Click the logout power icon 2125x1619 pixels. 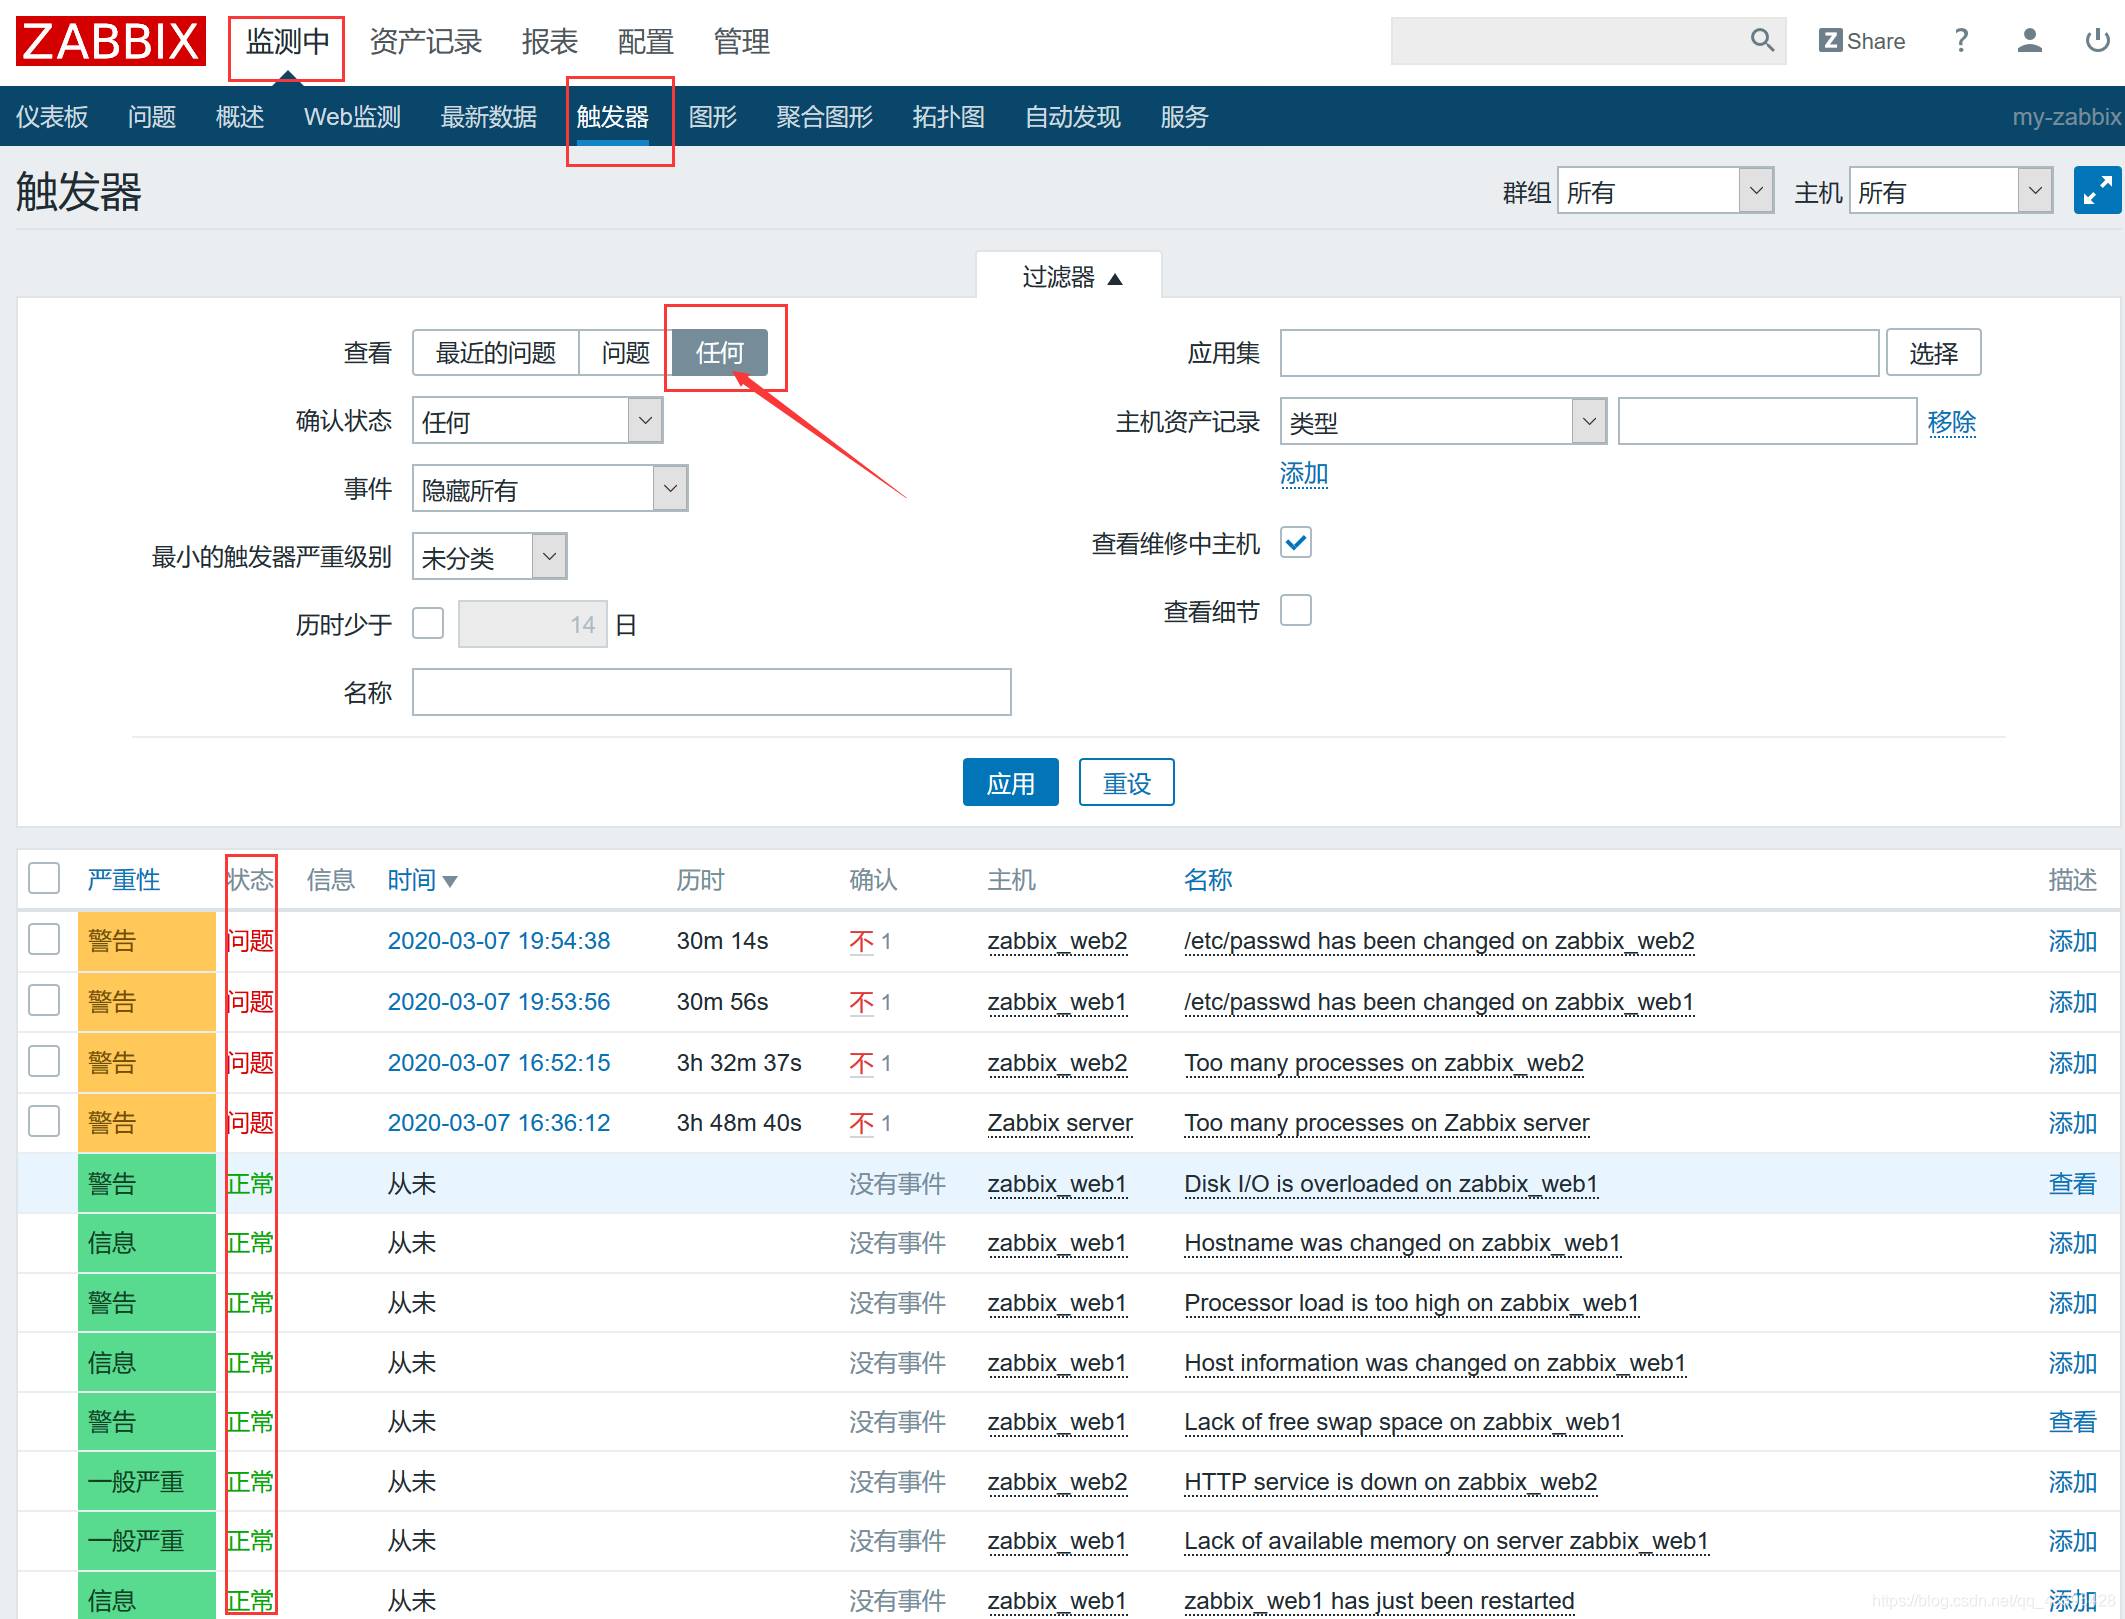[x=2097, y=40]
